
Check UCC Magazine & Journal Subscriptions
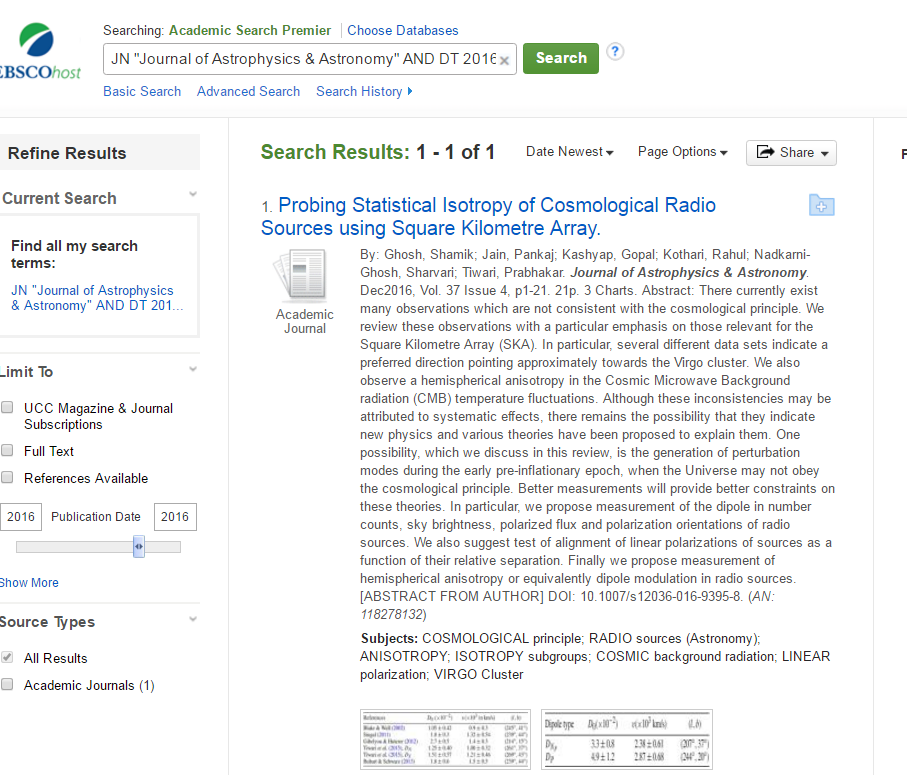click(x=8, y=407)
